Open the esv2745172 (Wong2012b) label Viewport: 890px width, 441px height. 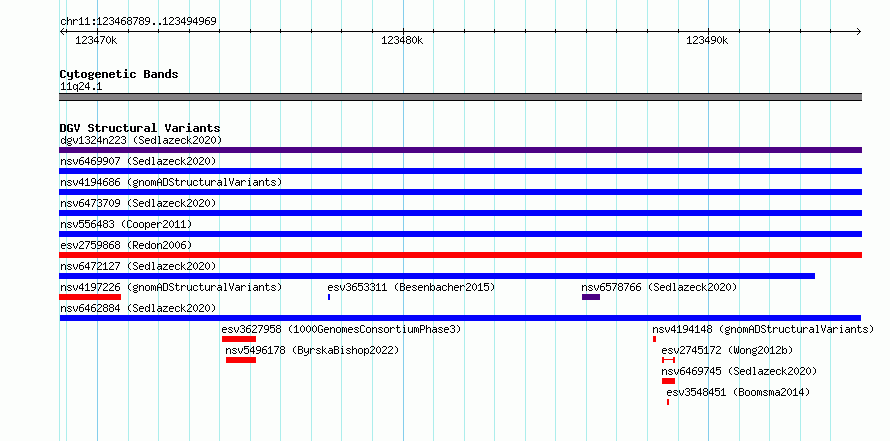728,350
